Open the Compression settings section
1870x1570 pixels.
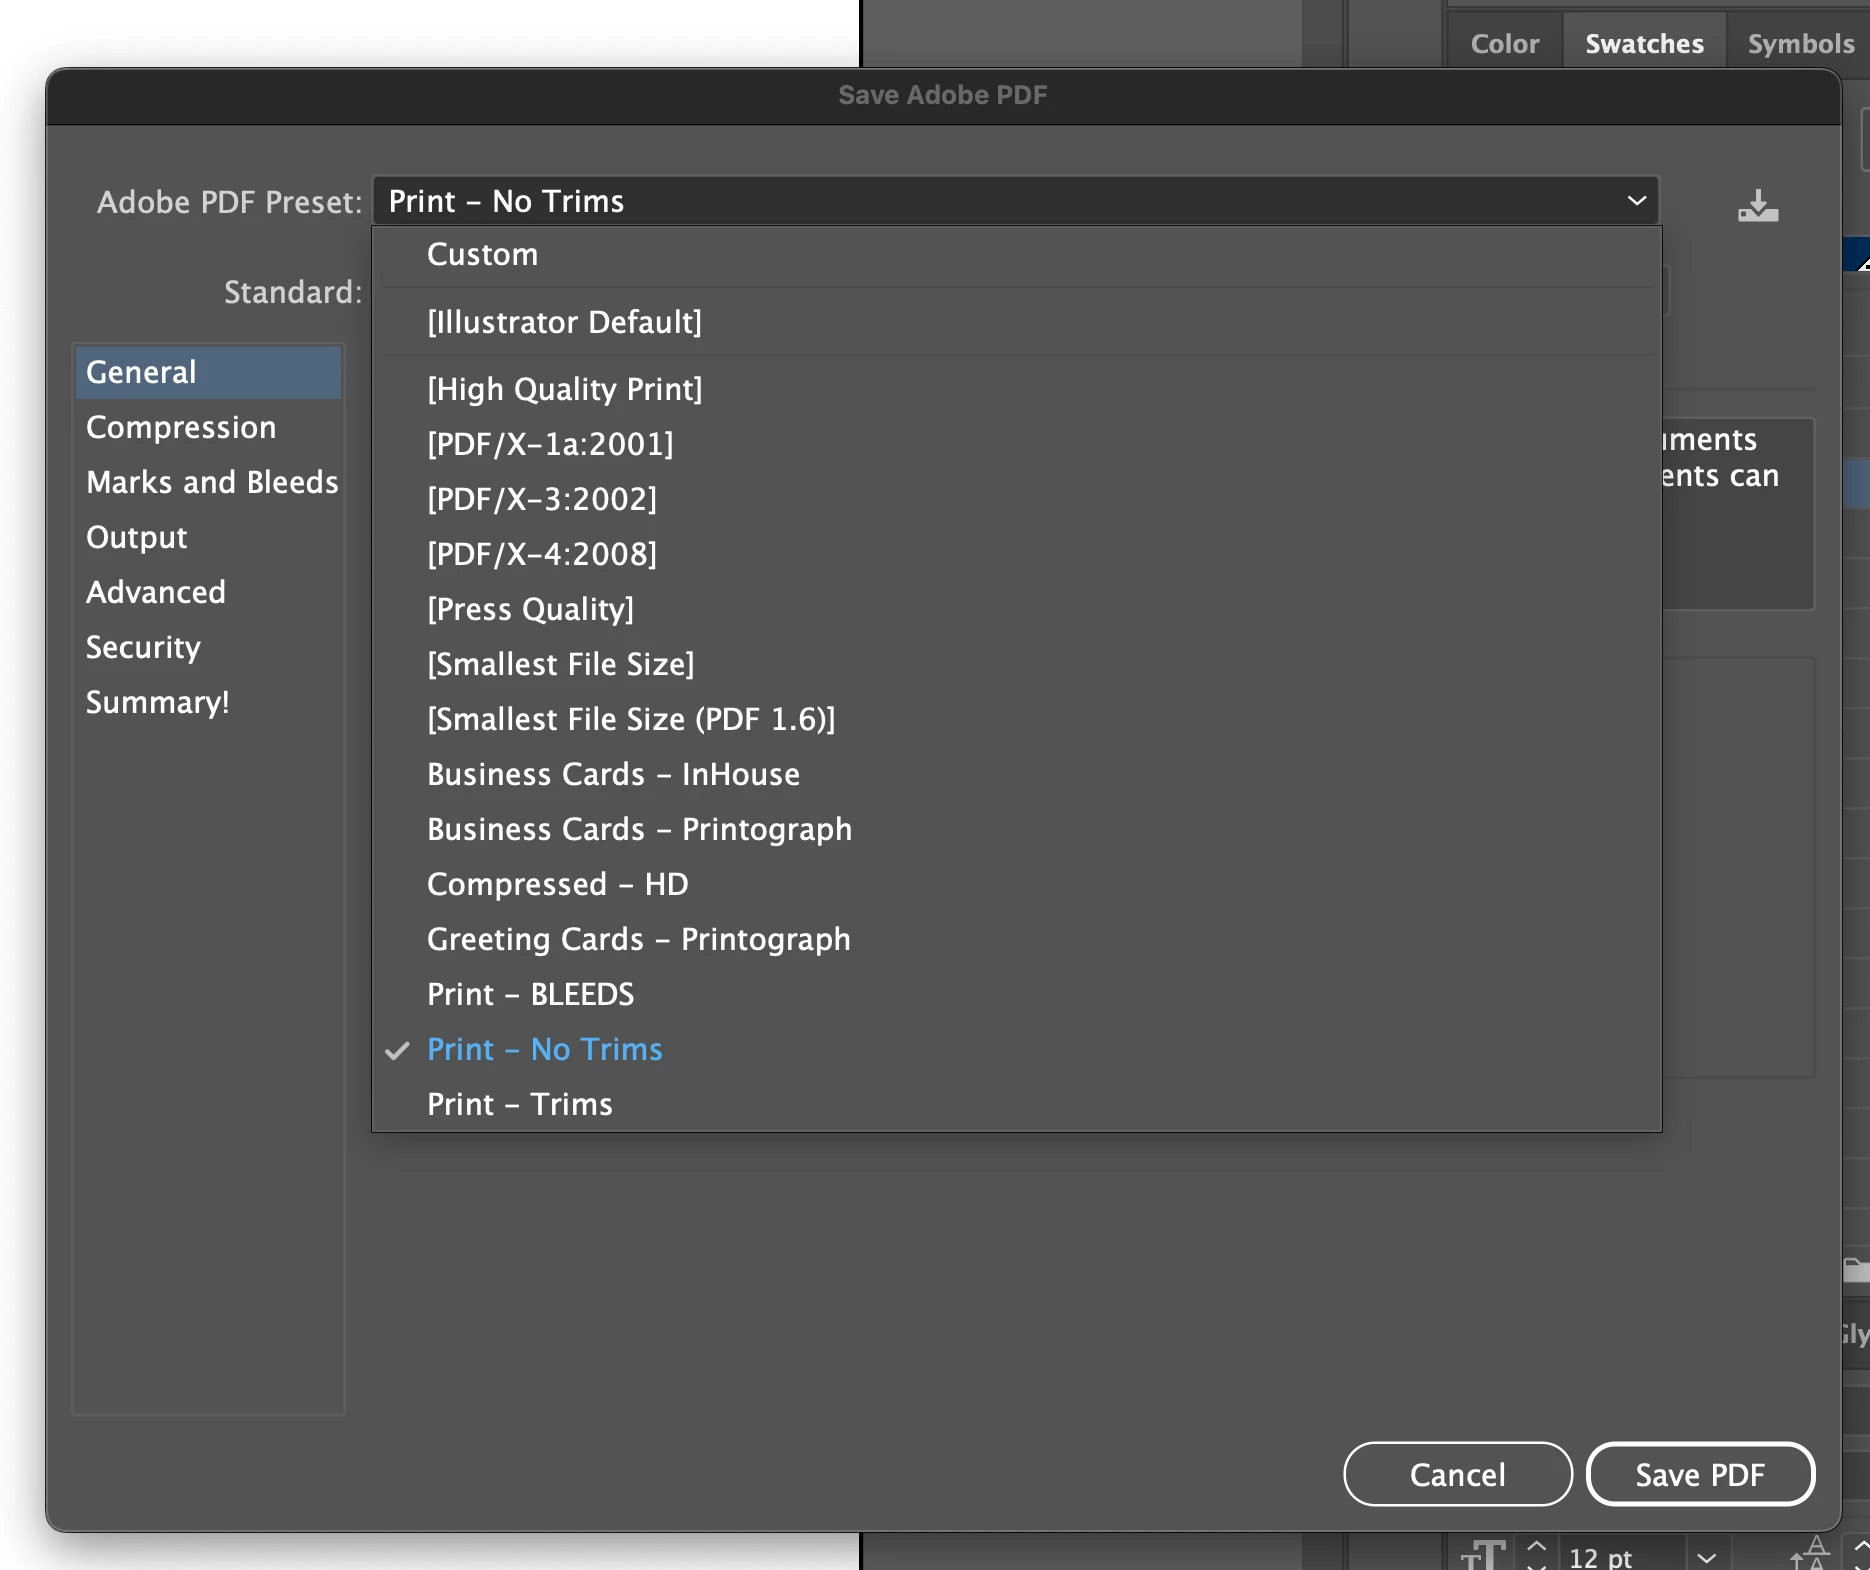[x=208, y=427]
